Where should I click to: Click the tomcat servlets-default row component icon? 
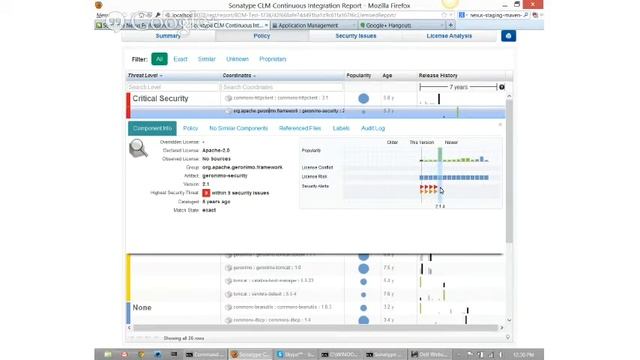click(229, 294)
